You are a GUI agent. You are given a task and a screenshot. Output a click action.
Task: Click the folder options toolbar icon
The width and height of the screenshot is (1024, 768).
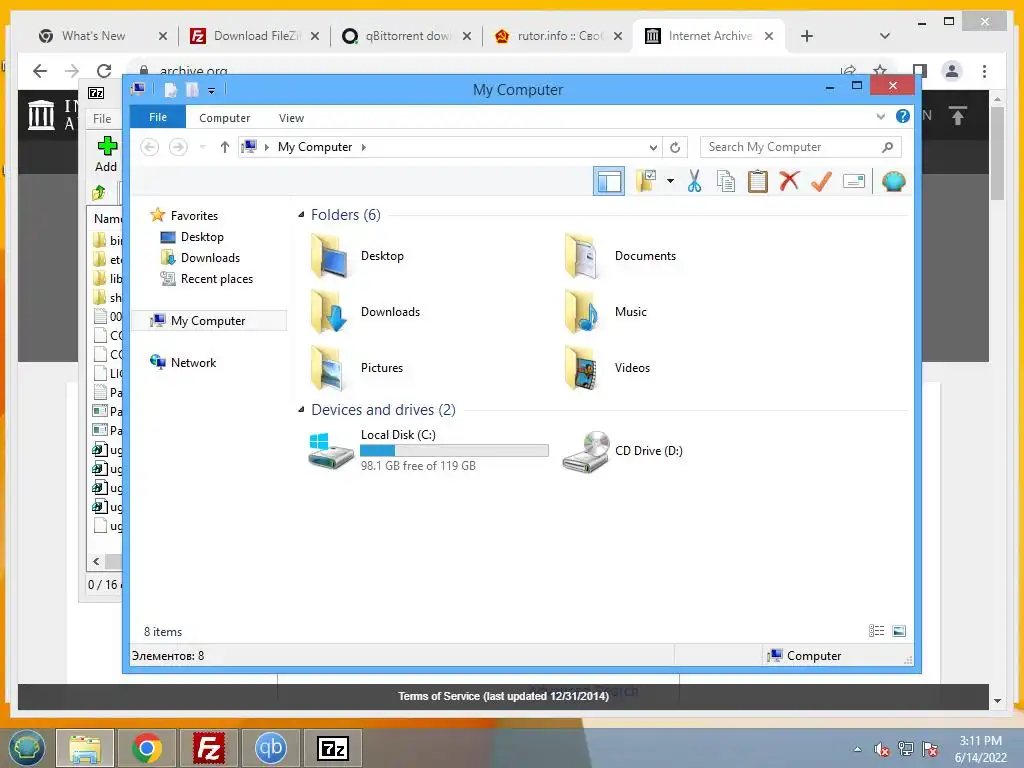(646, 181)
